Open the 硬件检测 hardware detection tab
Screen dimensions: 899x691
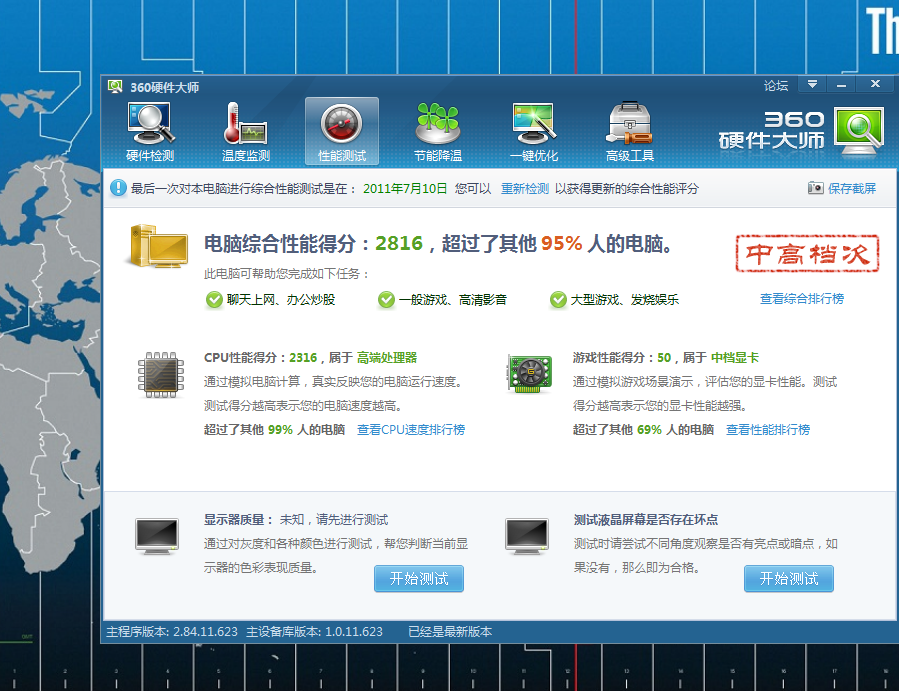(x=150, y=132)
